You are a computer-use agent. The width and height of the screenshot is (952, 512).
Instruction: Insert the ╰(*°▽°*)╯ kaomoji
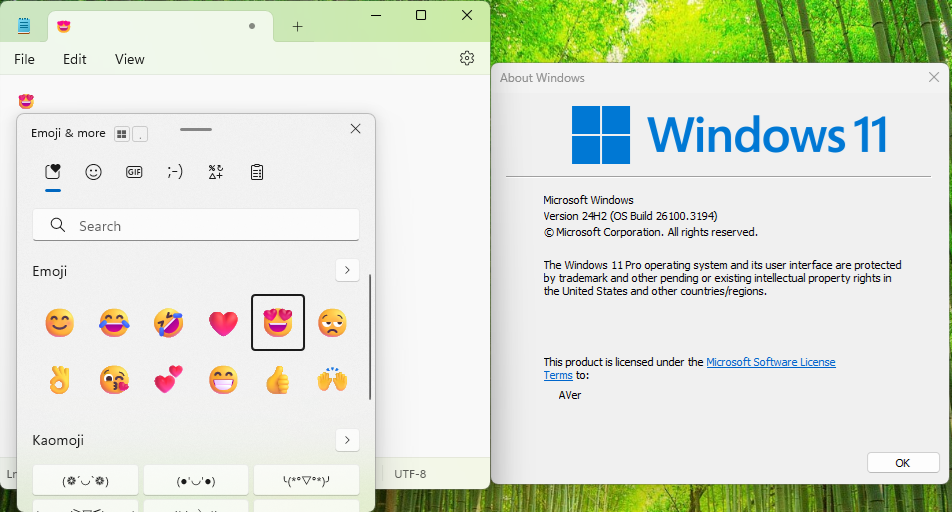(306, 480)
